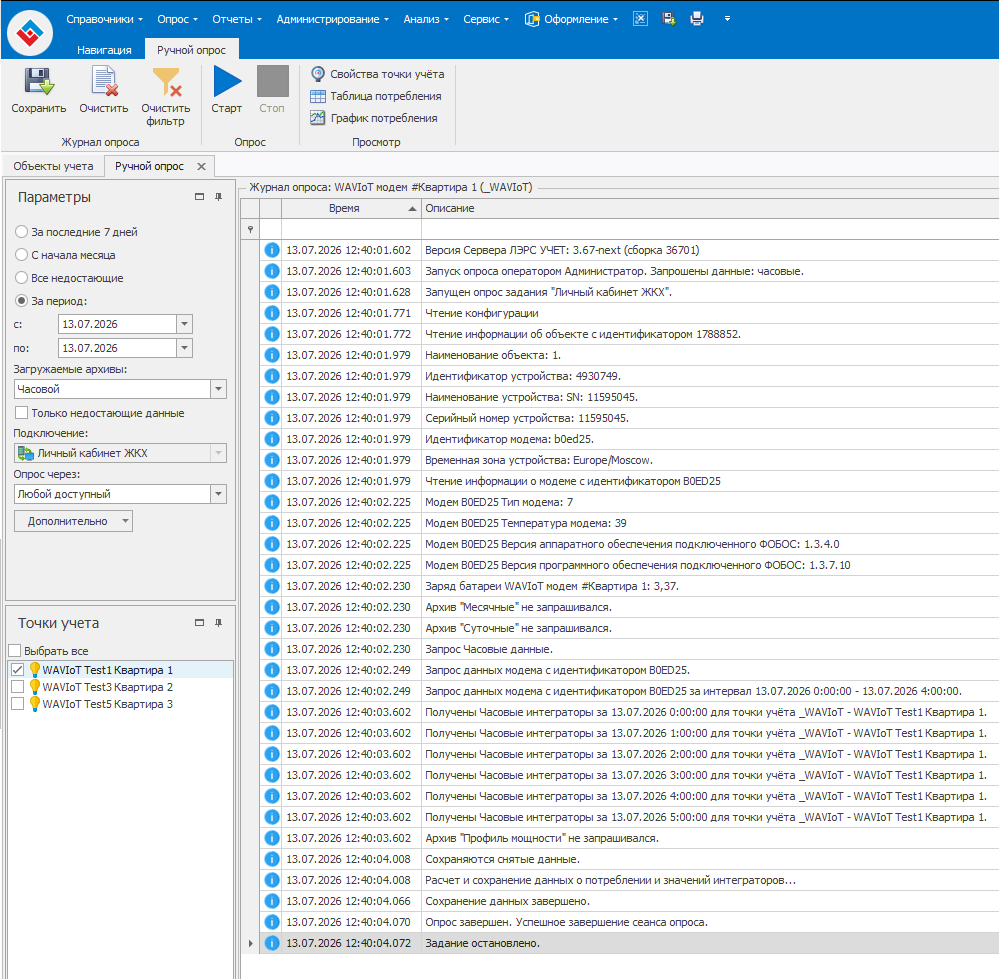Screen dimensions: 999x979
Task: Open the Дополнительно dropdown button
Action: point(73,521)
